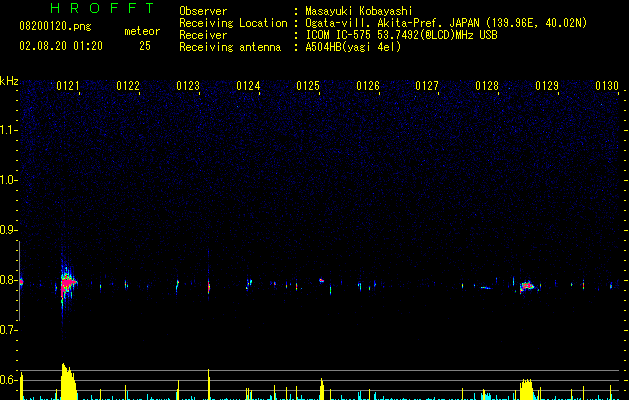
Task: Click time marker 0121
Action: pos(68,86)
